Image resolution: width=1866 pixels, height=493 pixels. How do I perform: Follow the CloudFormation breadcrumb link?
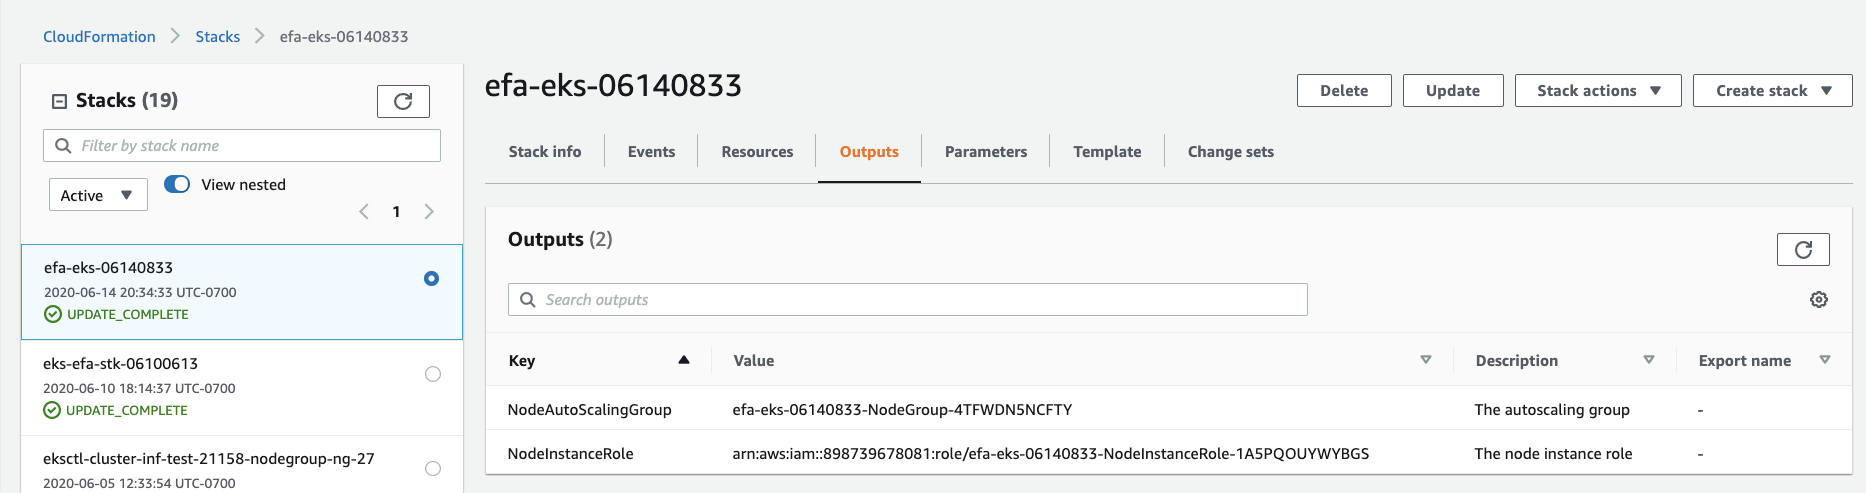pos(99,36)
